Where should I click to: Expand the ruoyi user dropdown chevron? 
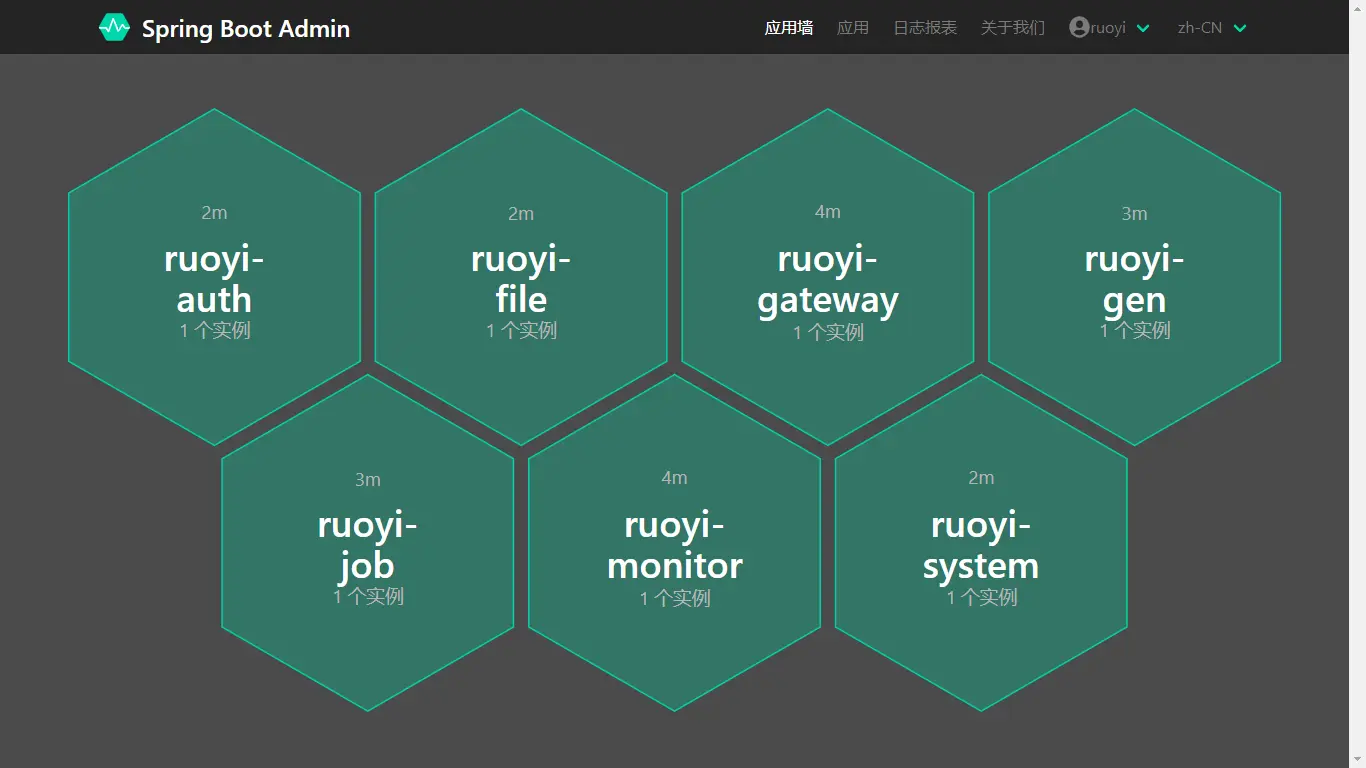point(1143,28)
